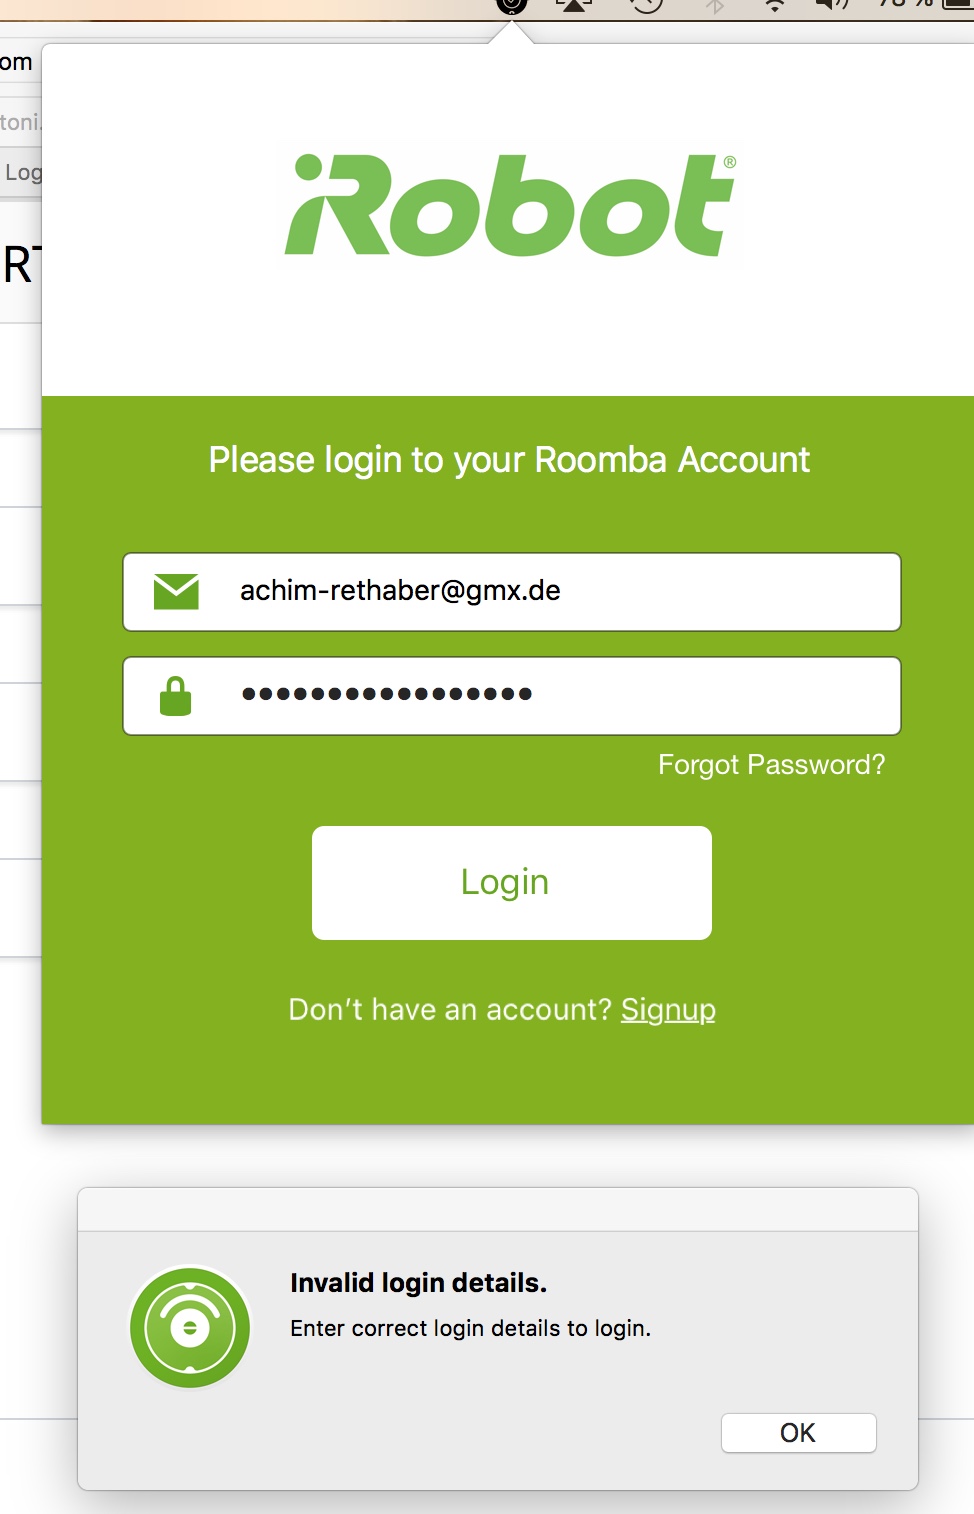The height and width of the screenshot is (1514, 974).
Task: Open the AirPlay menu bar icon
Action: click(574, 4)
